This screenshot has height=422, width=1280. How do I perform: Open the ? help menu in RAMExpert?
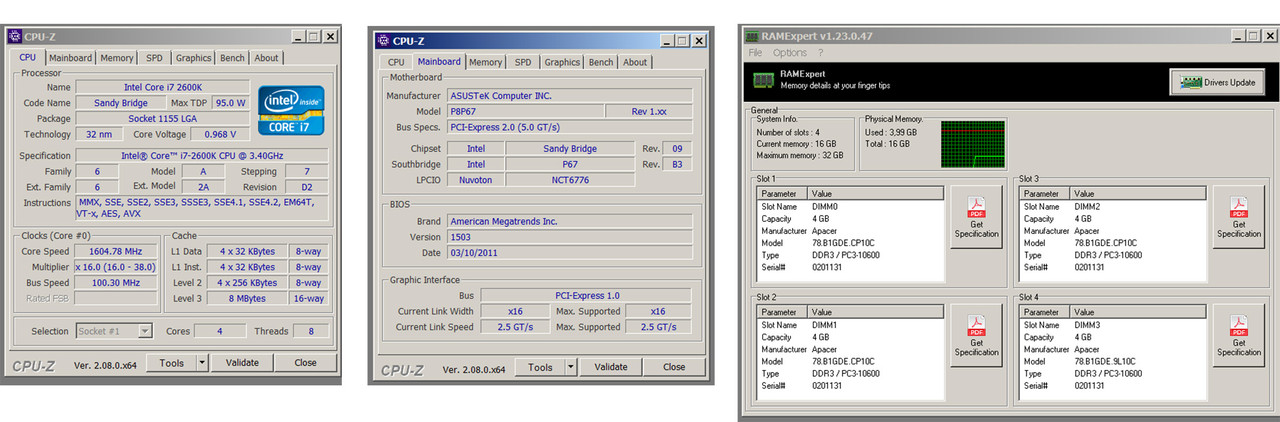[x=821, y=53]
